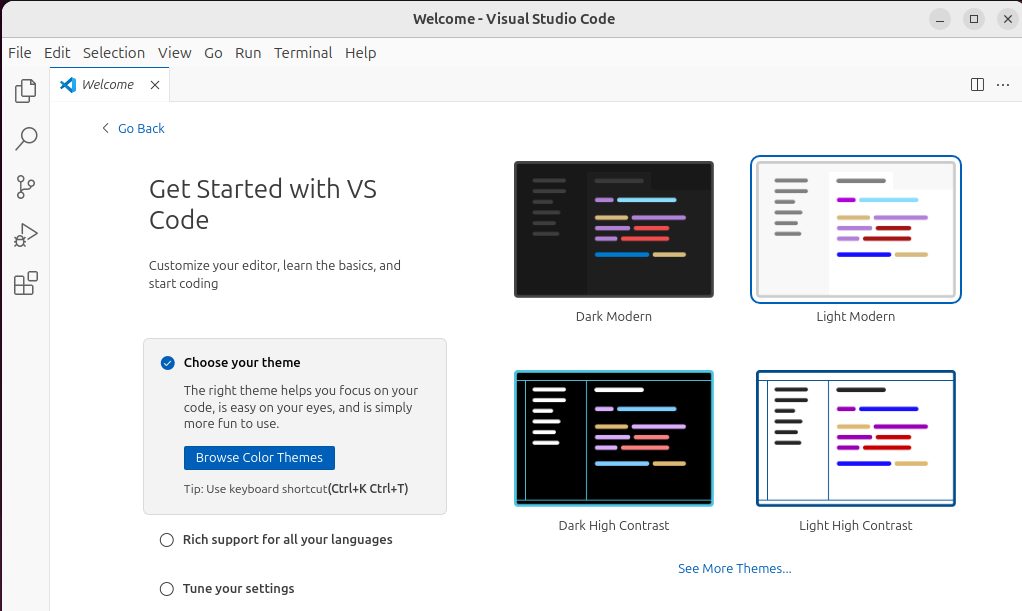This screenshot has height=611, width=1022.
Task: Open the Edit menu
Action: click(57, 53)
